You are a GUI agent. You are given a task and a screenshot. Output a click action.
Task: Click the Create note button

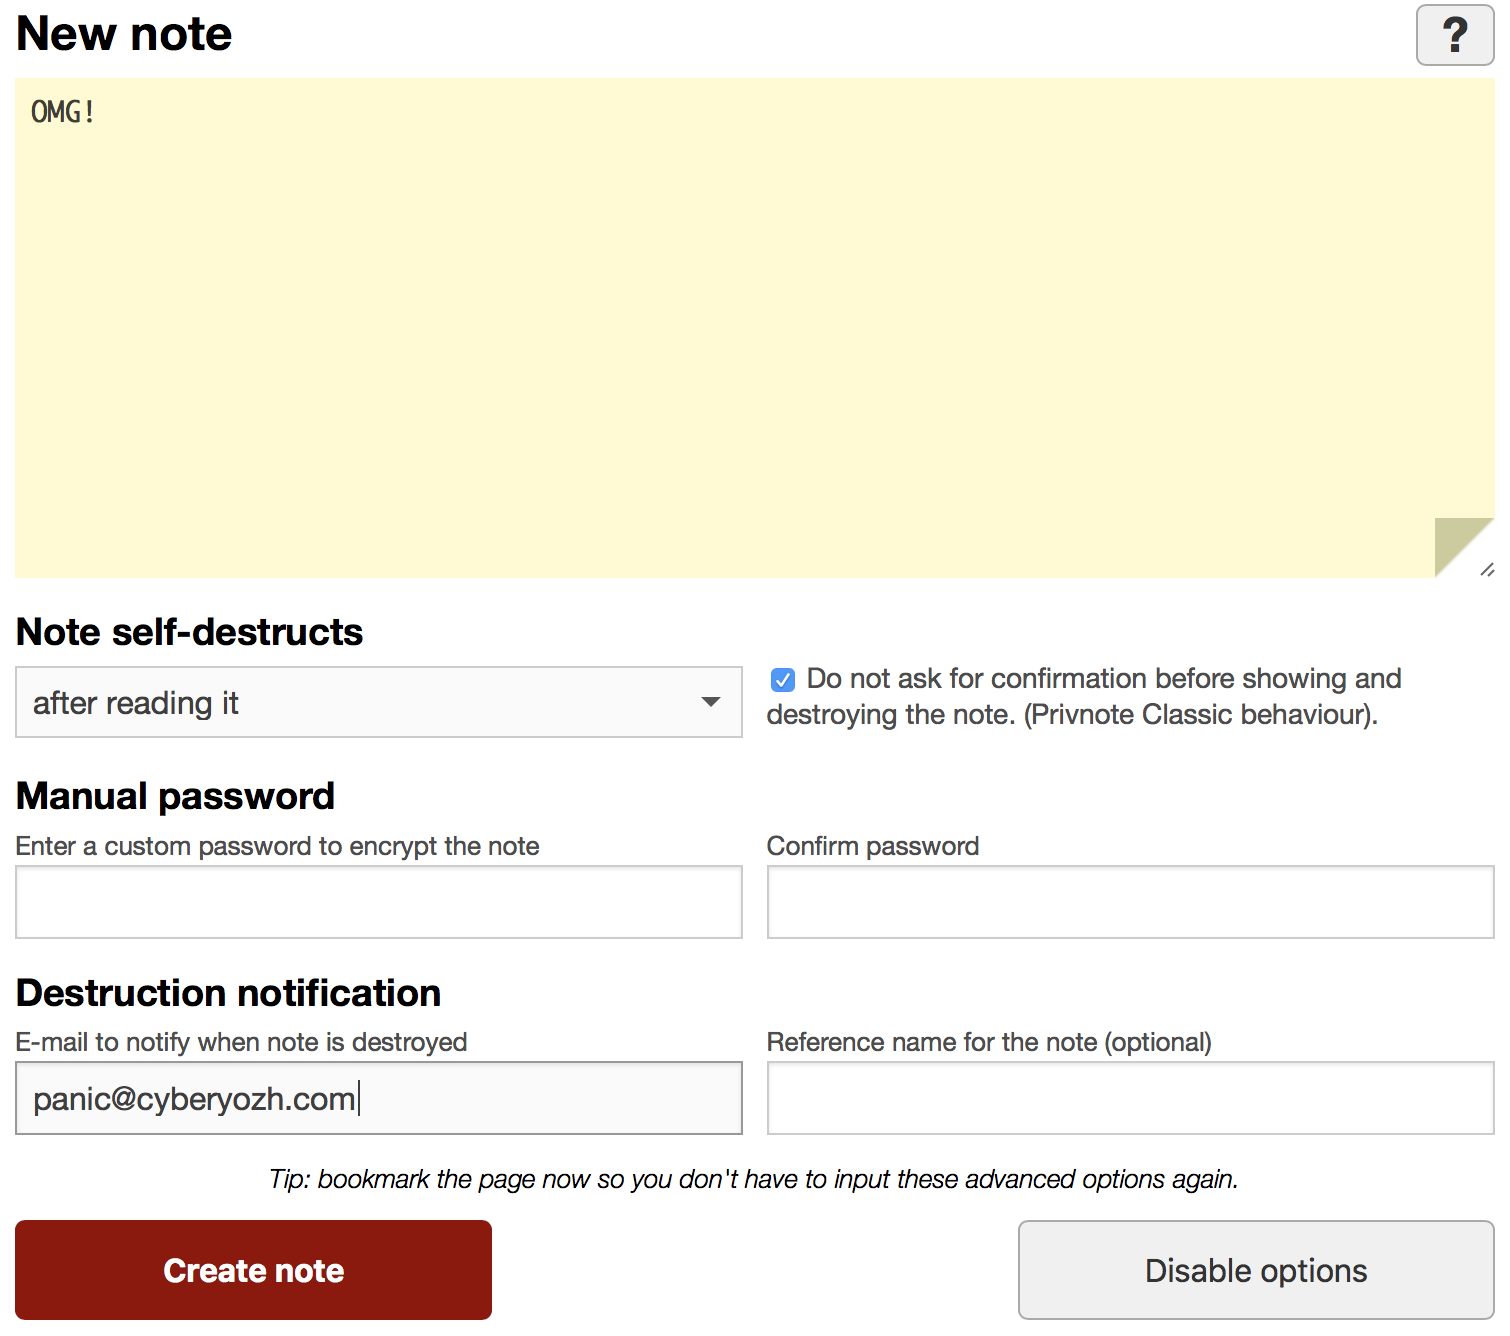[253, 1270]
